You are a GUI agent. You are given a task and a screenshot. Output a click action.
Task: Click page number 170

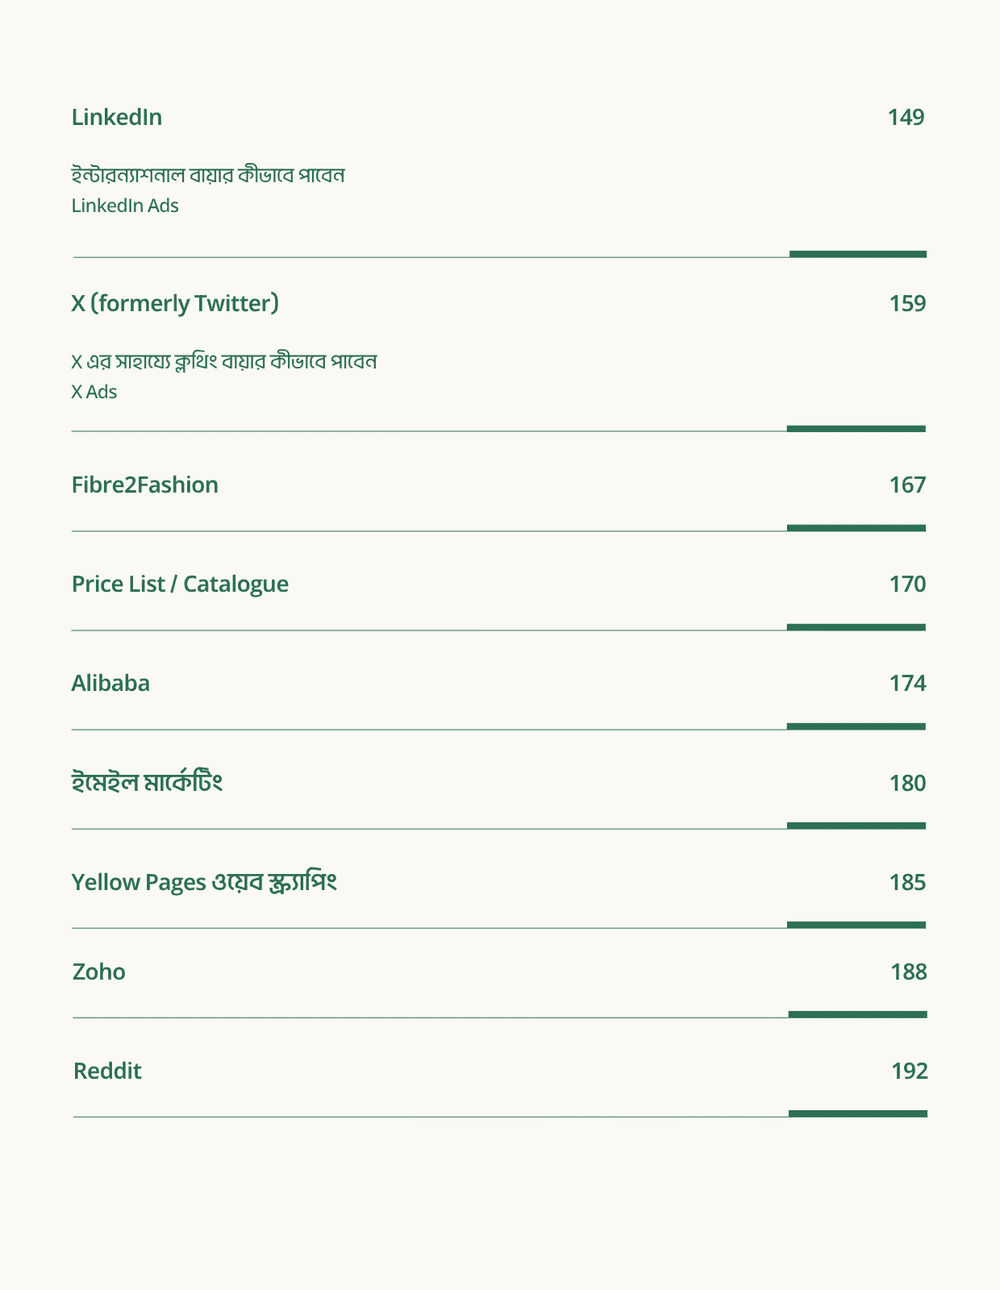pos(907,584)
